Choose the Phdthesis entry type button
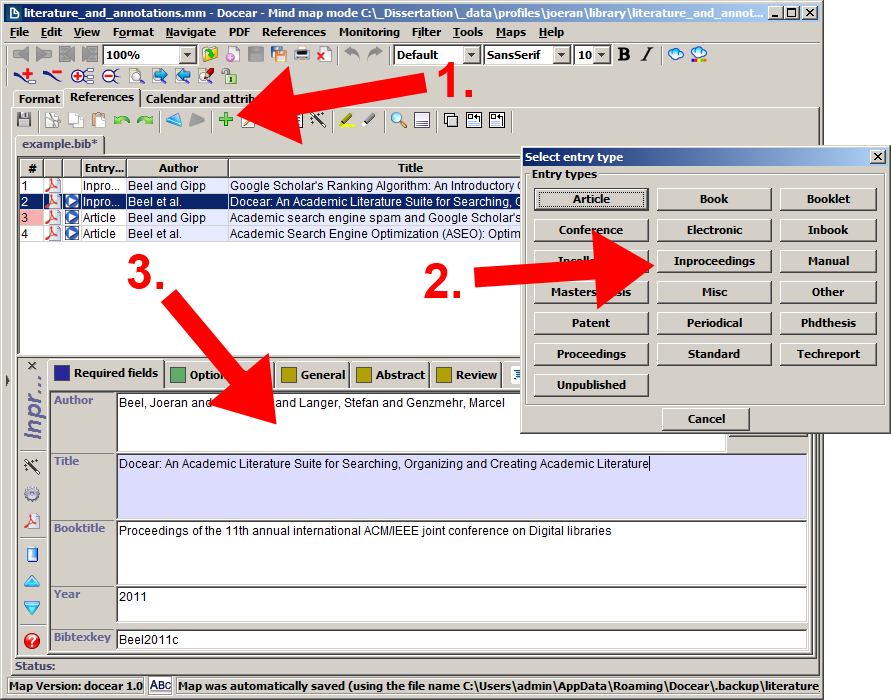This screenshot has height=700, width=891. [x=828, y=323]
